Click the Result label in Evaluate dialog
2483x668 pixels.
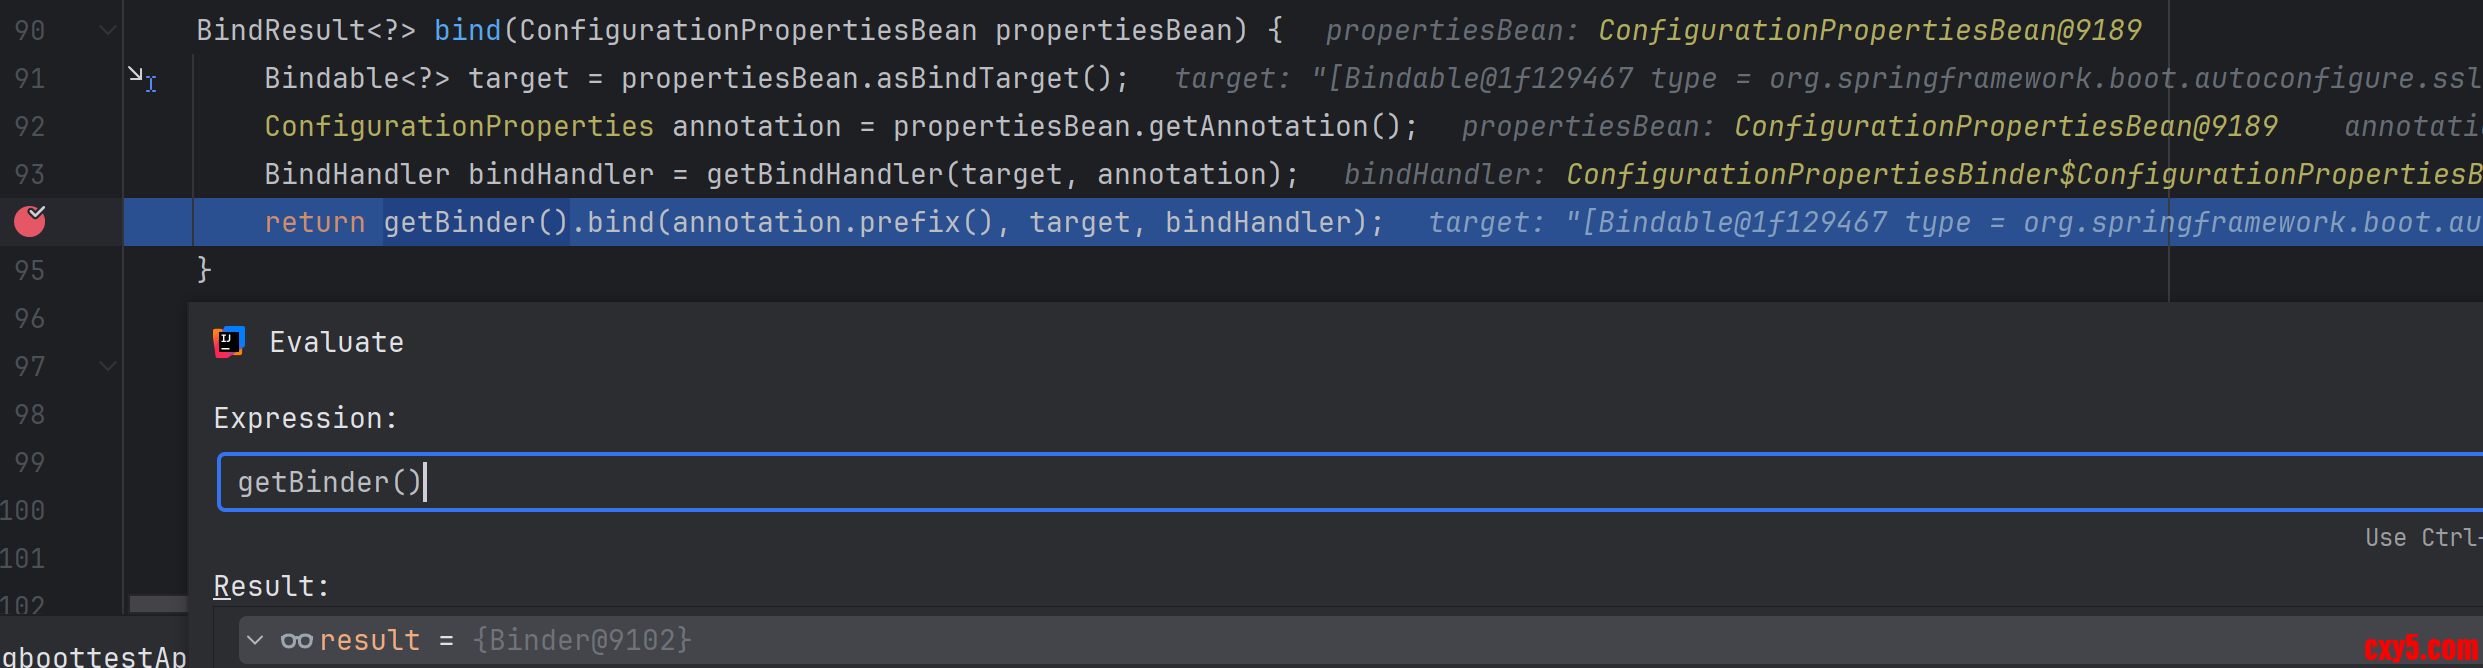[x=271, y=586]
